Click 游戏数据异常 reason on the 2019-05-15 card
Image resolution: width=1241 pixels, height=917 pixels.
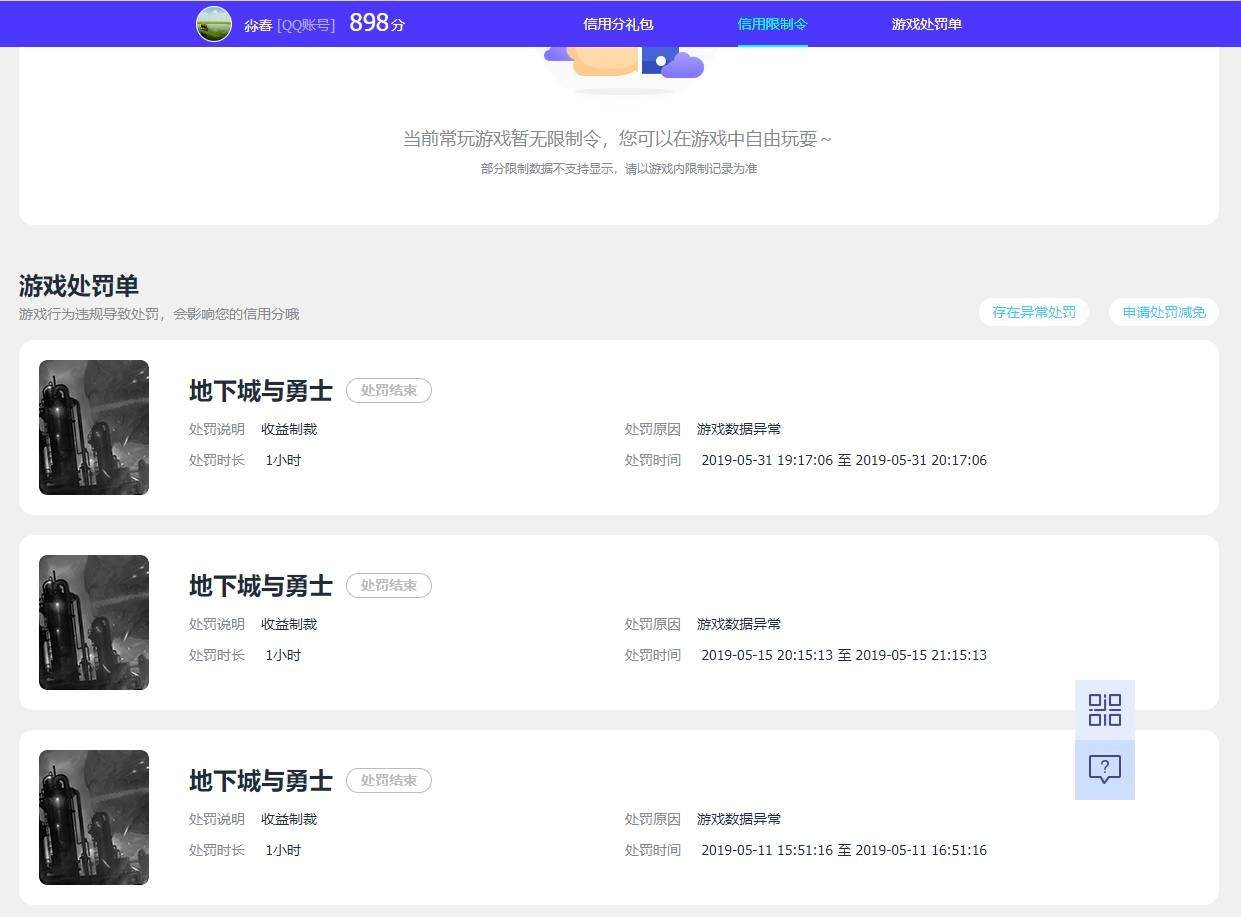(739, 624)
